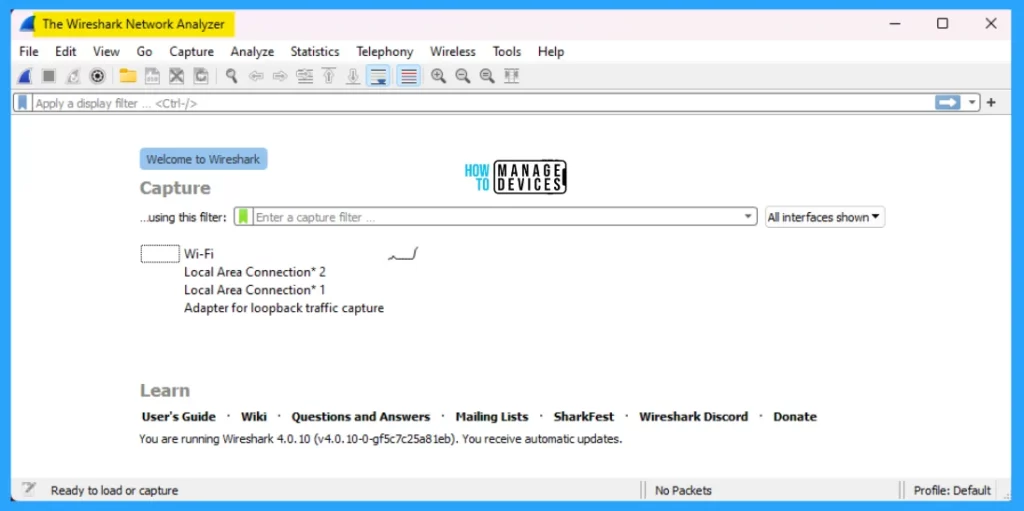This screenshot has width=1024, height=511.
Task: Click the Welcome to Wireshark button
Action: (203, 159)
